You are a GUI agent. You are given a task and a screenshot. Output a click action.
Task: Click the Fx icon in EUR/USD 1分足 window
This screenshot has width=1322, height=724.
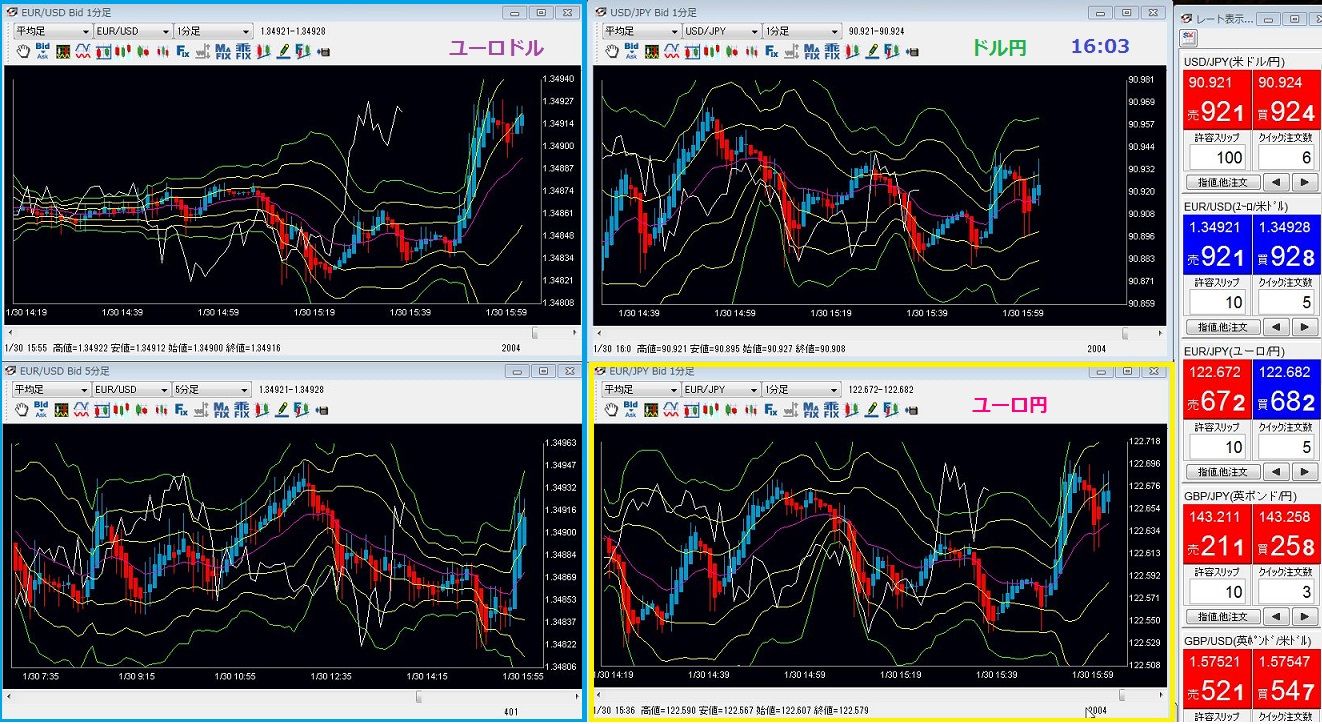tap(183, 51)
